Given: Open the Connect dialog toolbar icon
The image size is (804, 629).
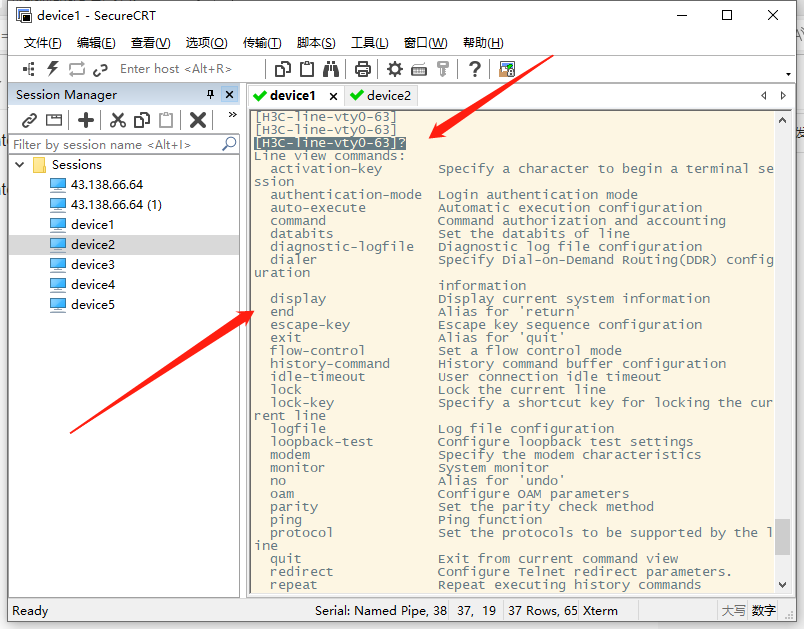Looking at the screenshot, I should [29, 69].
